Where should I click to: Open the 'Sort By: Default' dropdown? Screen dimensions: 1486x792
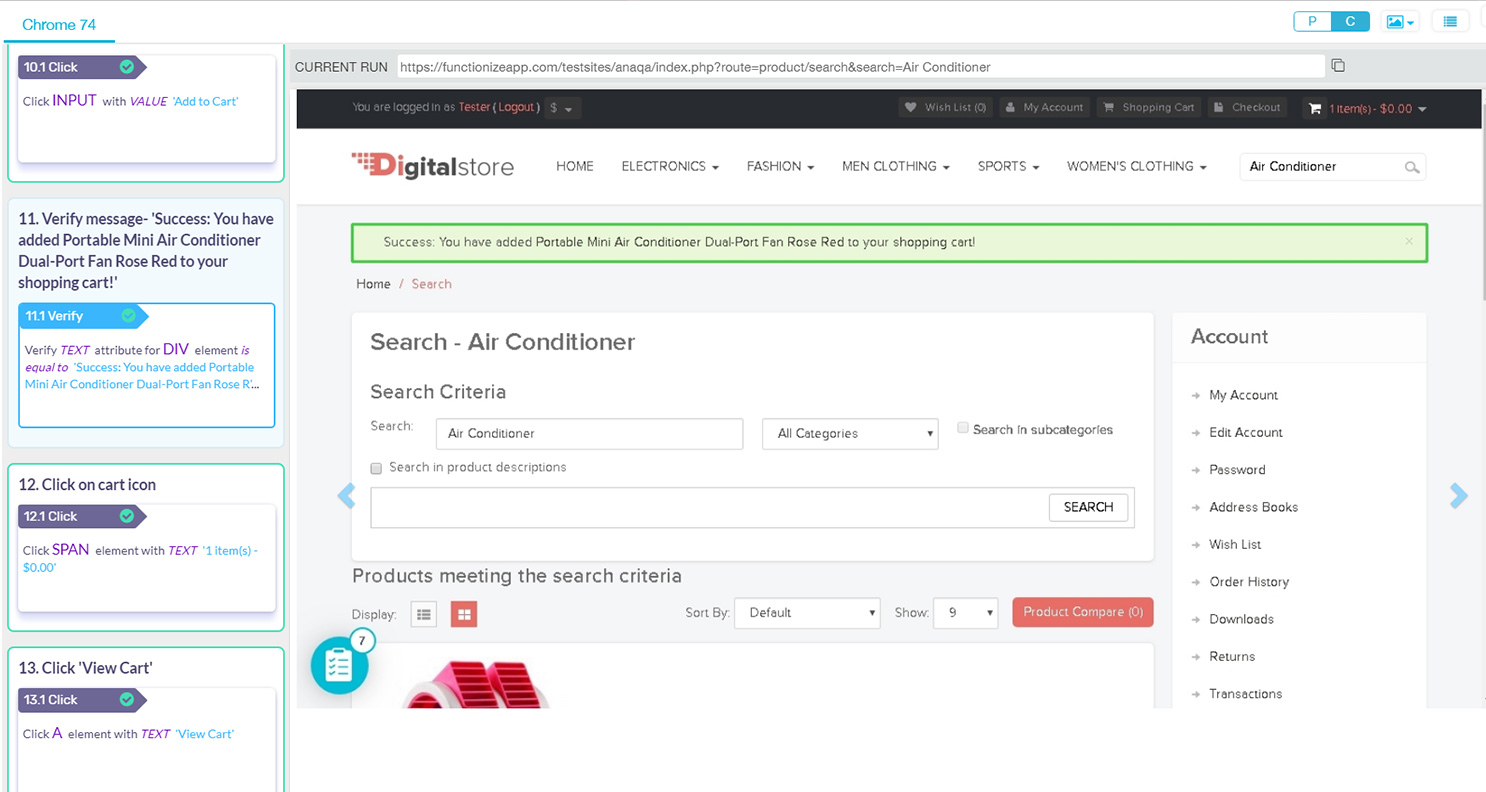806,613
